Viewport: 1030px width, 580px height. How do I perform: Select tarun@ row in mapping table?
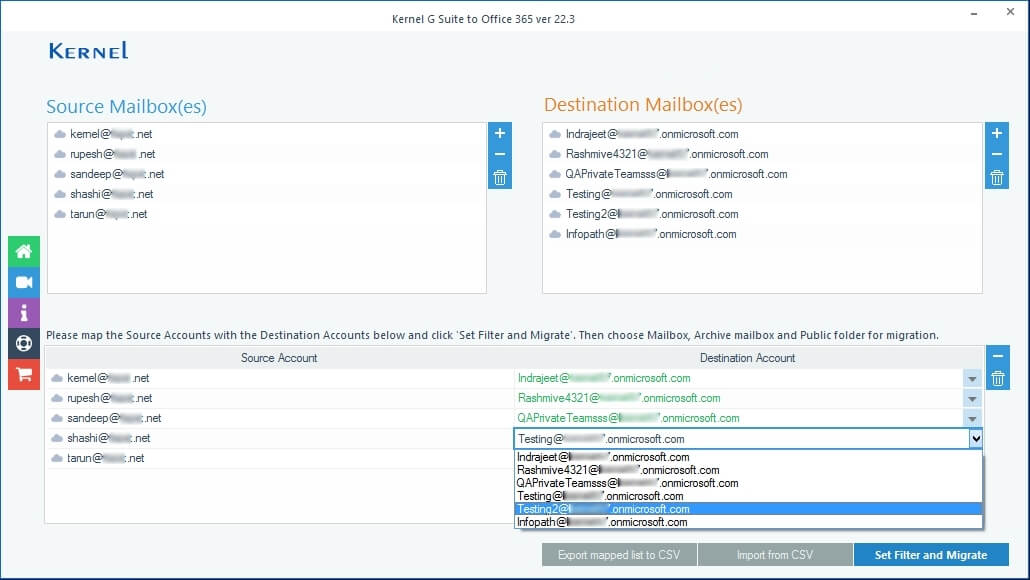coord(279,458)
